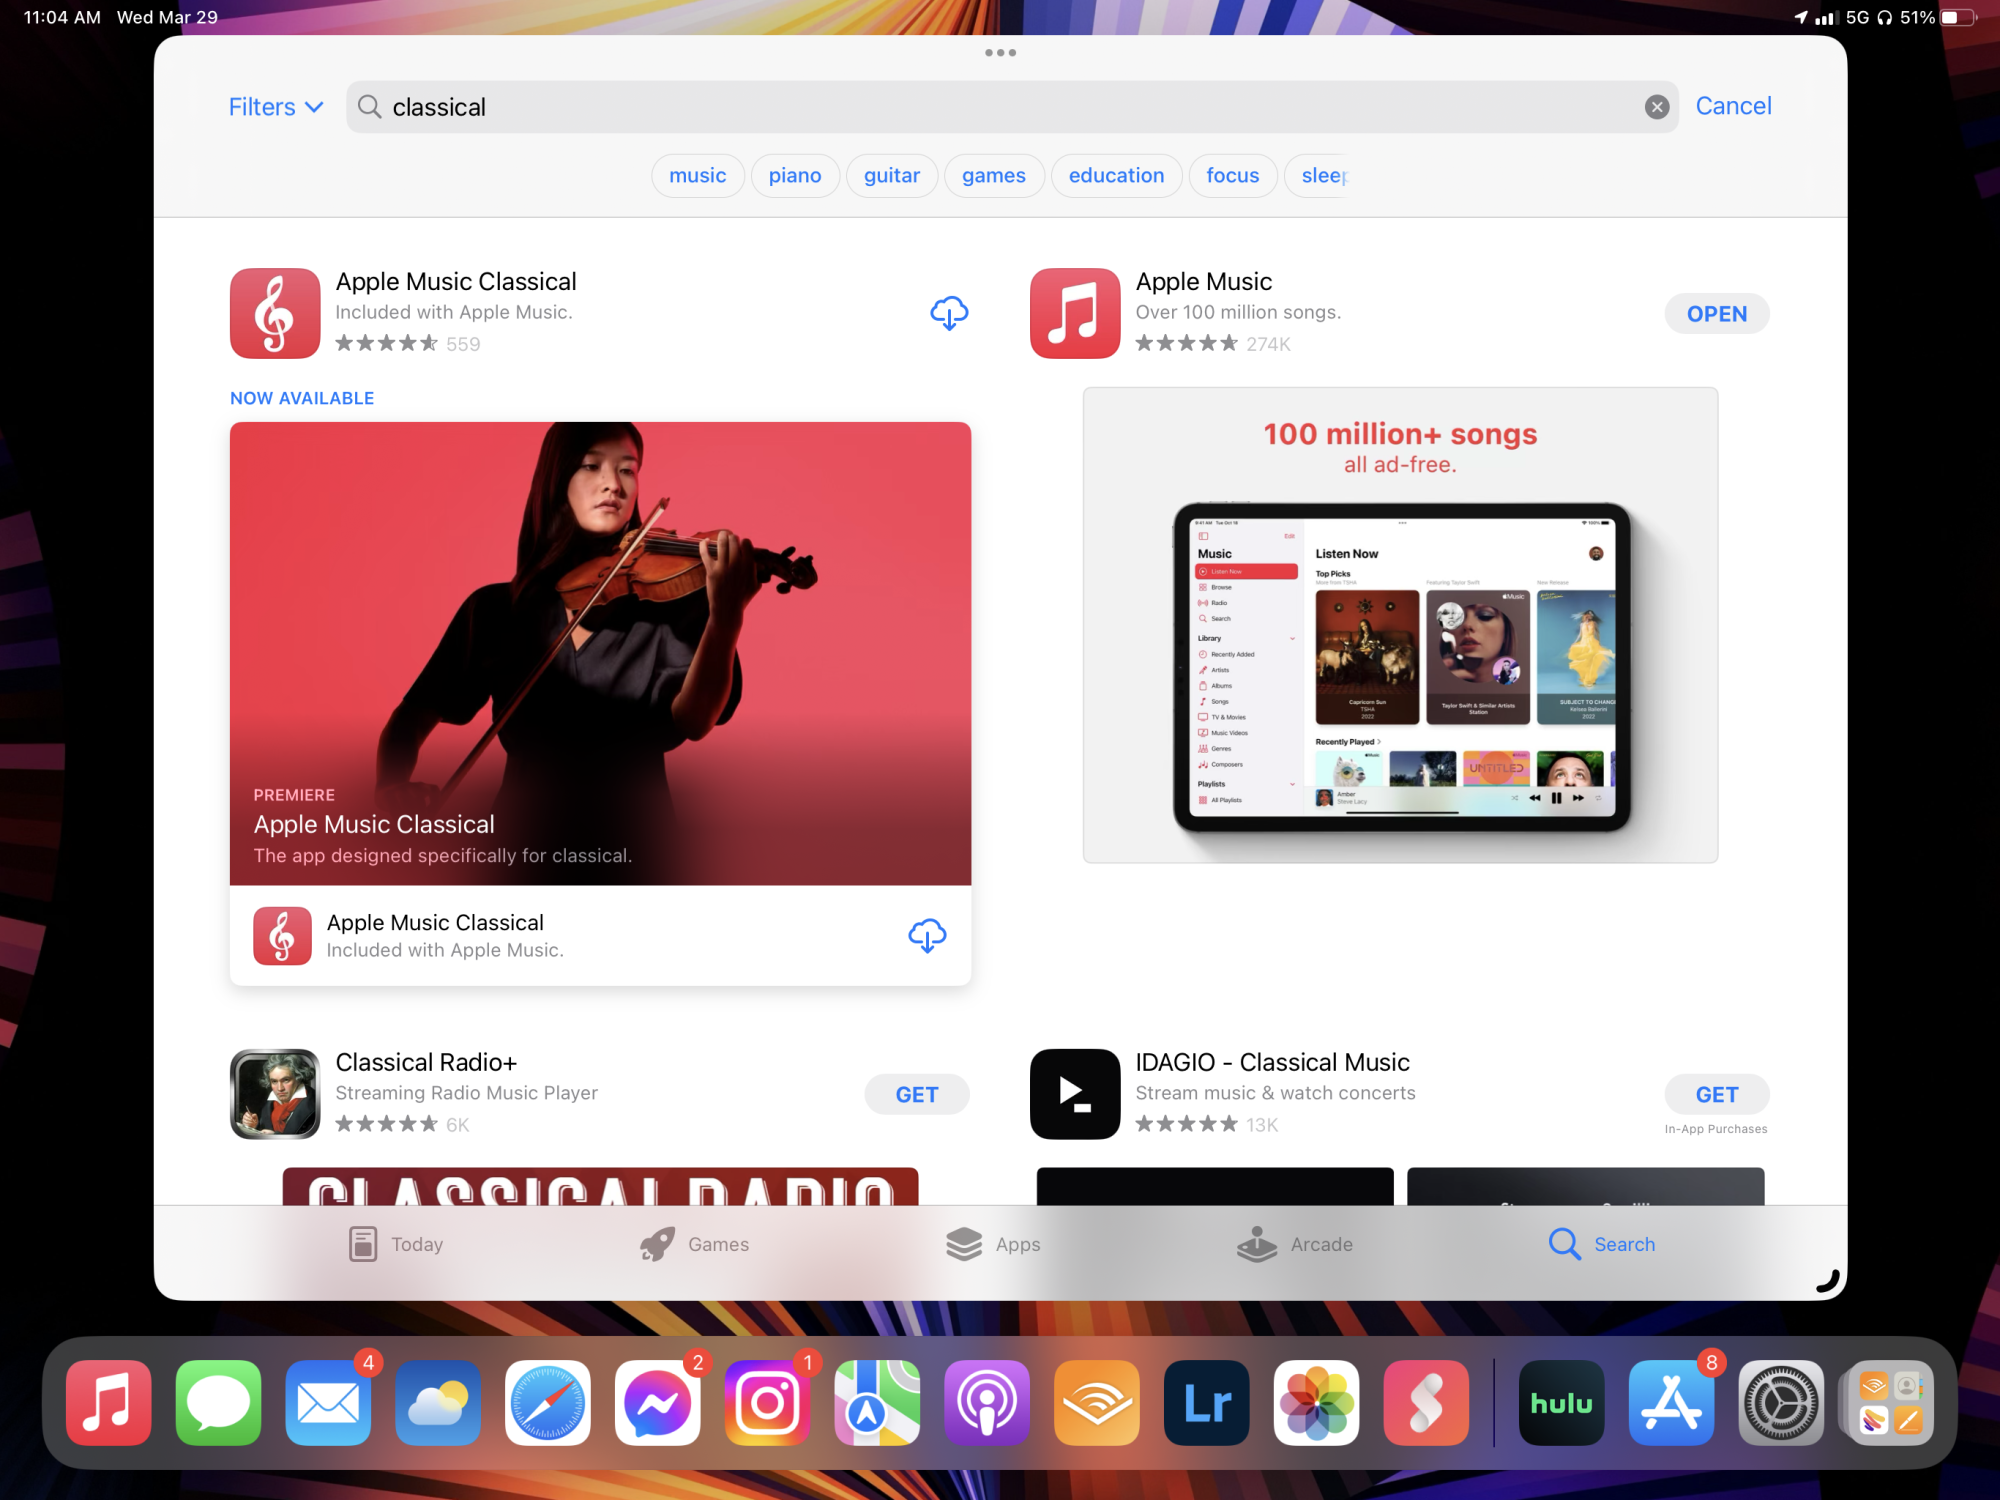Viewport: 2000px width, 1500px height.
Task: Download Apple Music Classical from top result
Action: coord(949,314)
